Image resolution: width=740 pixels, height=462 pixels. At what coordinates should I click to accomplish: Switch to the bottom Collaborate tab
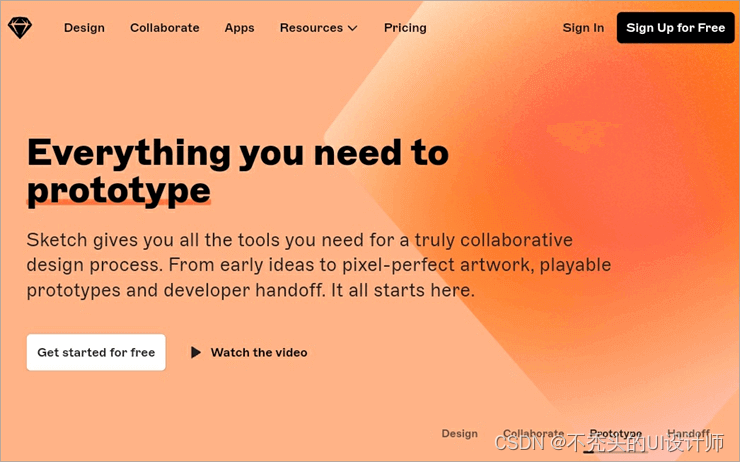(534, 433)
